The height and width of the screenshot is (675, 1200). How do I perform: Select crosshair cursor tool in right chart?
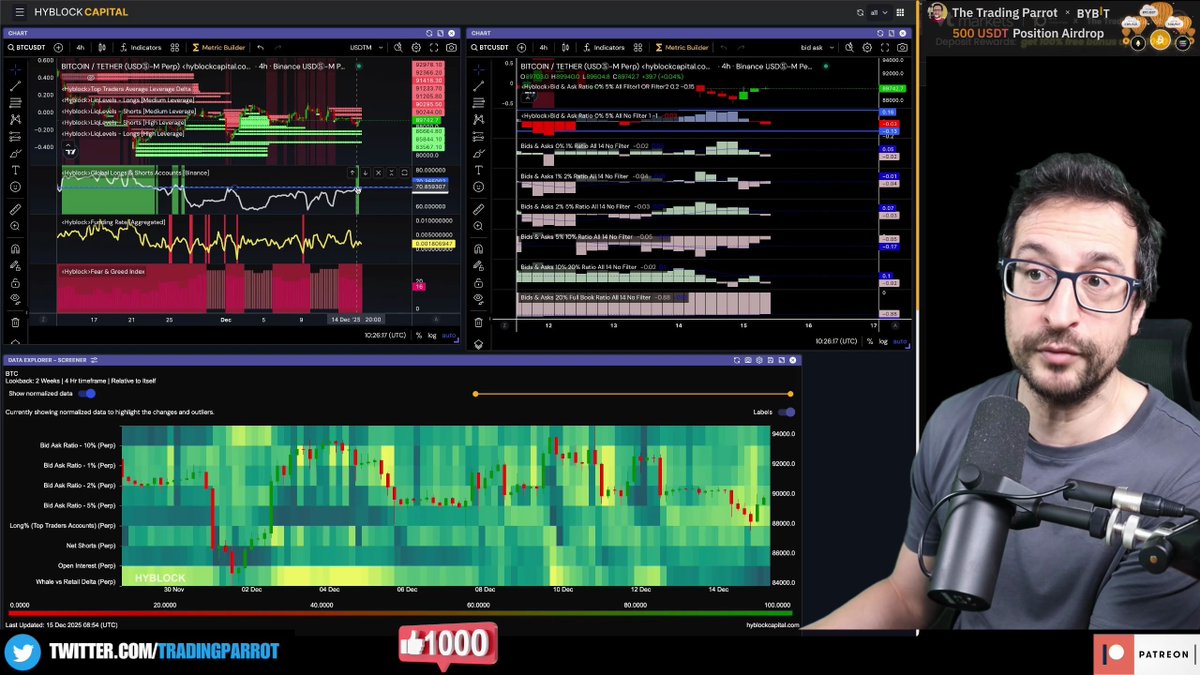click(478, 68)
